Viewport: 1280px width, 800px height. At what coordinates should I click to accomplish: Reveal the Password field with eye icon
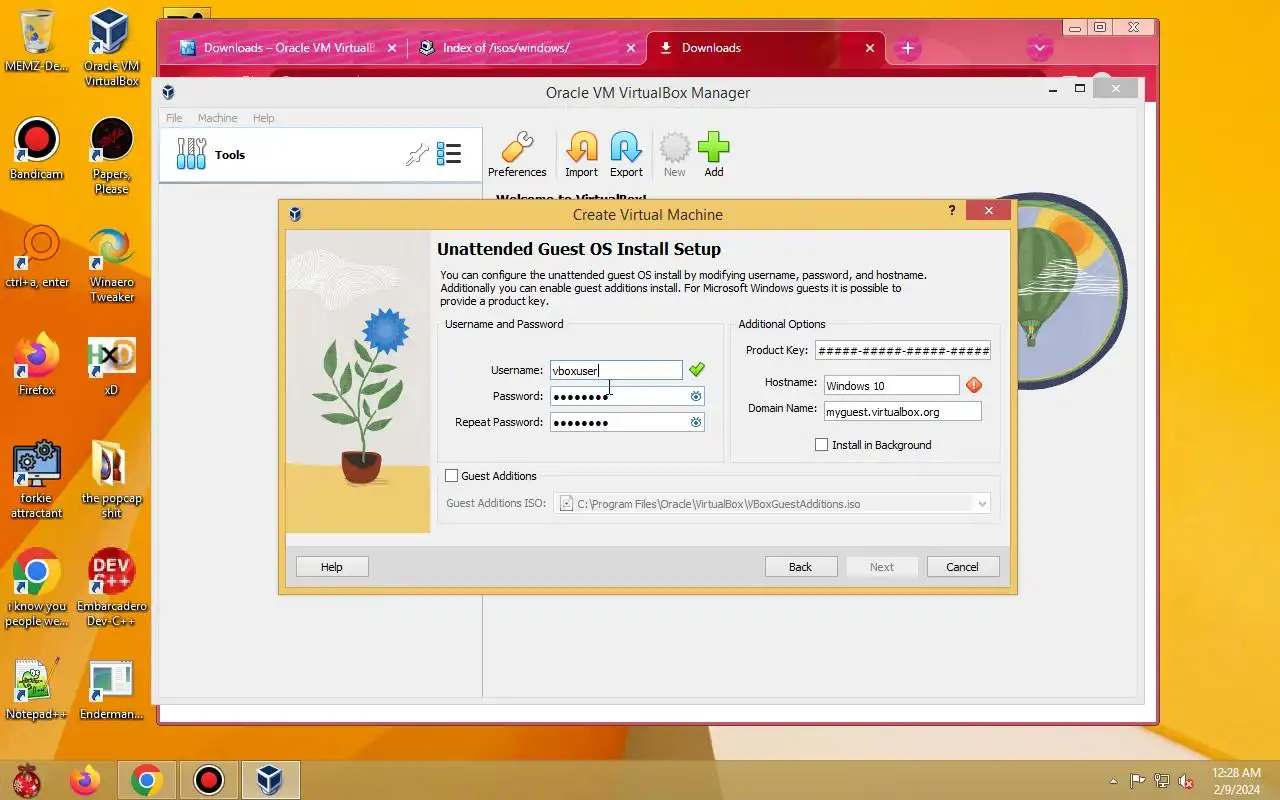[696, 396]
